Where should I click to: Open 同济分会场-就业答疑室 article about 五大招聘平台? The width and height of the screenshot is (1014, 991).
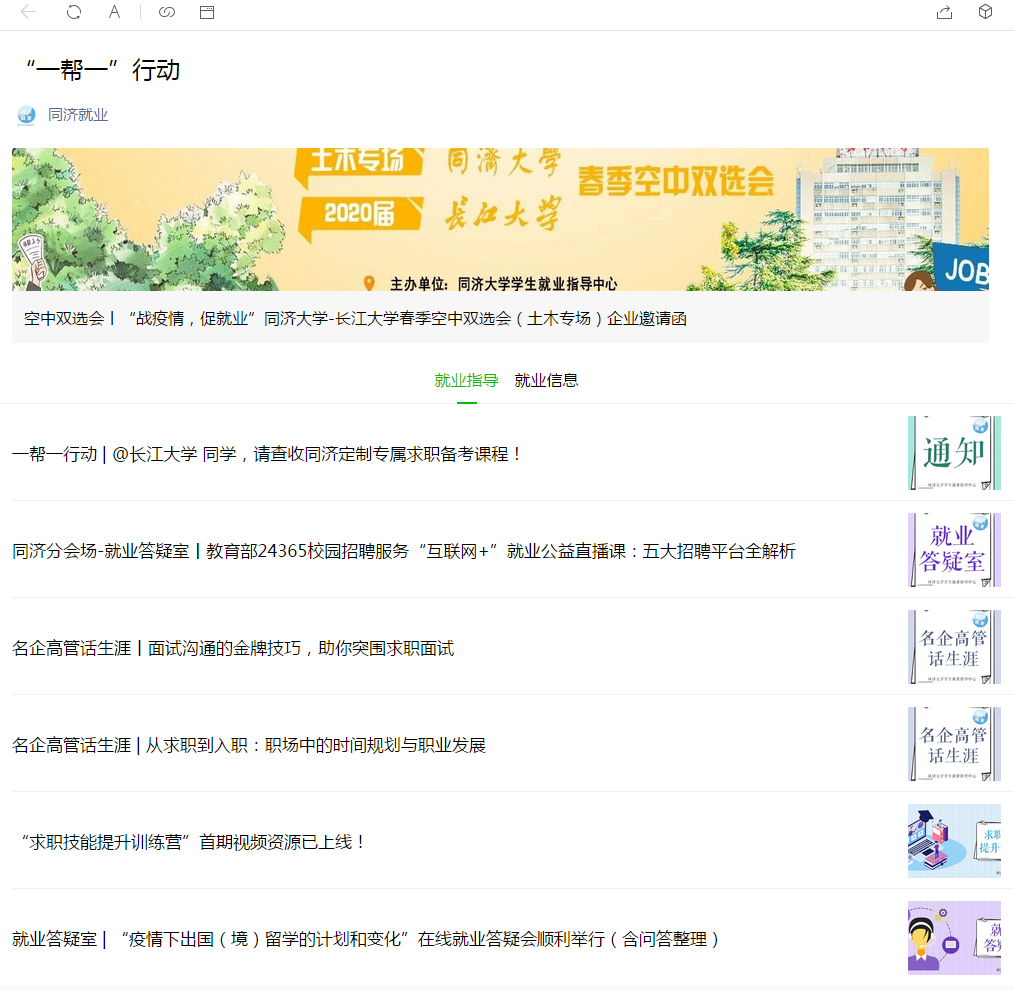point(403,551)
